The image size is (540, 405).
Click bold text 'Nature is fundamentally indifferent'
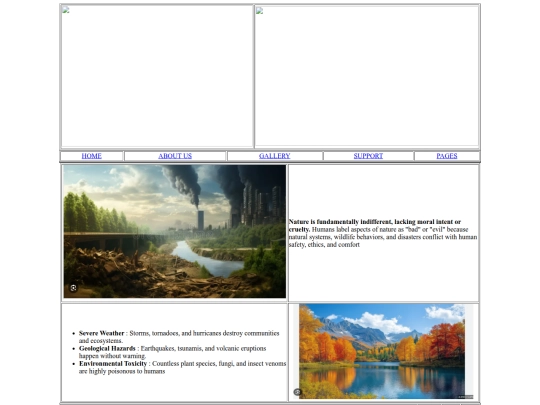pos(340,222)
